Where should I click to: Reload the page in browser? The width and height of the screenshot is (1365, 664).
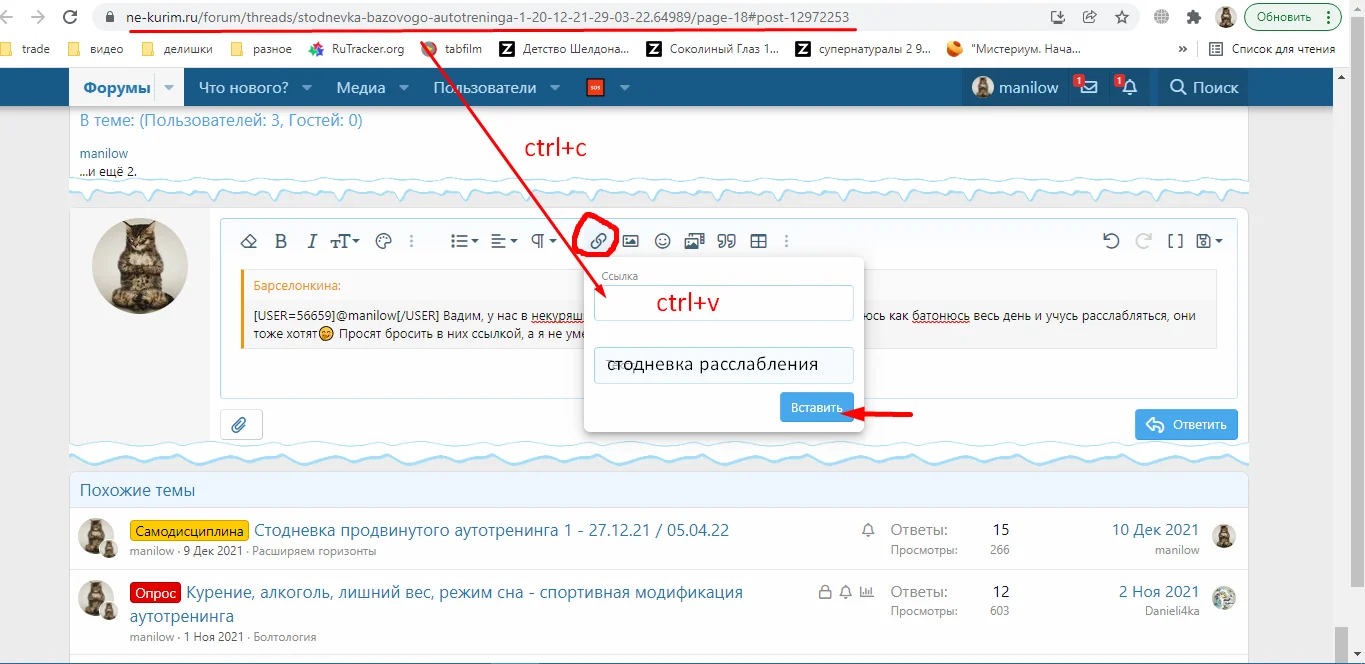tap(70, 17)
